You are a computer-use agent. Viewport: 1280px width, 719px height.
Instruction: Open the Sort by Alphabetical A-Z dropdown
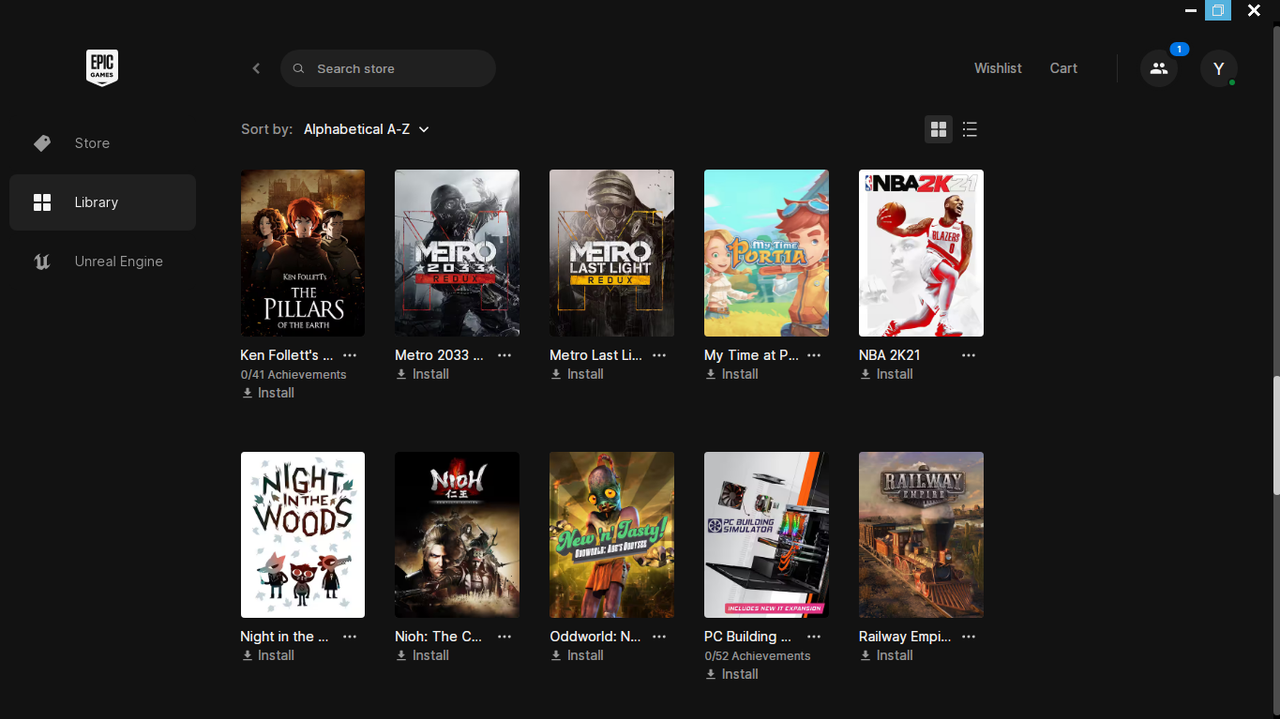pyautogui.click(x=366, y=129)
